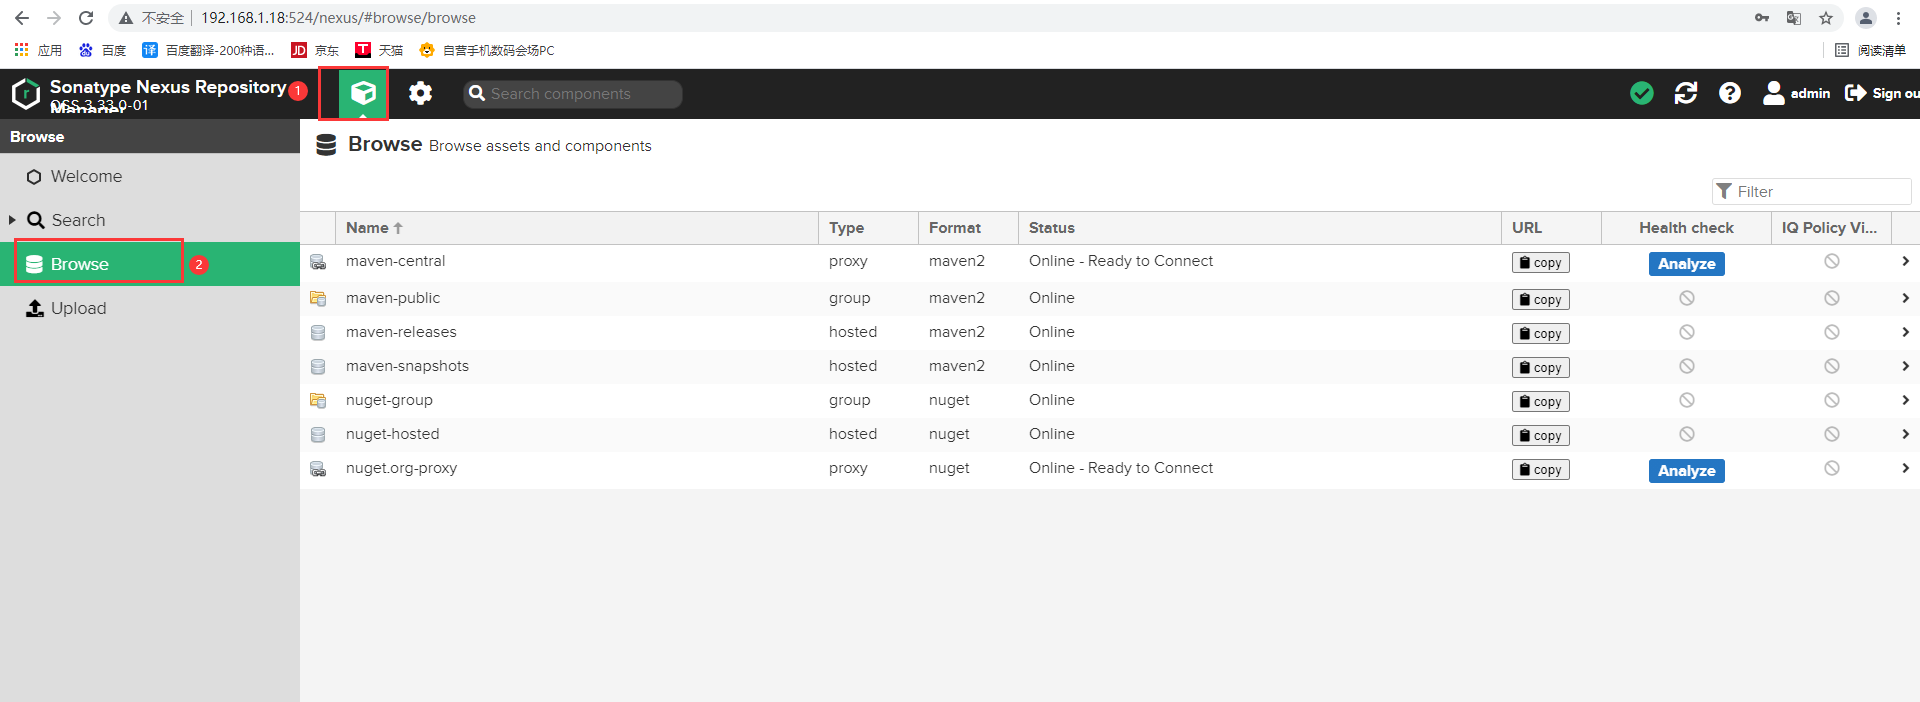Sort by the Name column header

[576, 228]
